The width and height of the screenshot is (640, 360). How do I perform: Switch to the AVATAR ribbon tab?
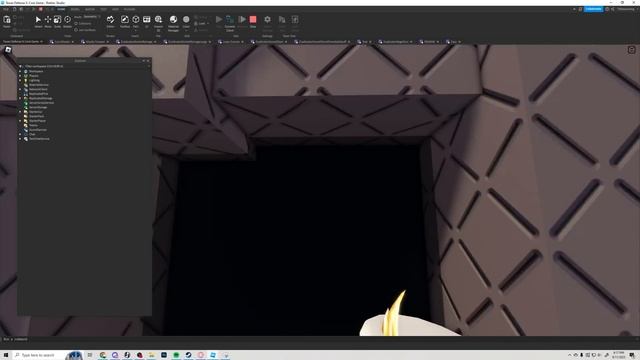(x=90, y=9)
